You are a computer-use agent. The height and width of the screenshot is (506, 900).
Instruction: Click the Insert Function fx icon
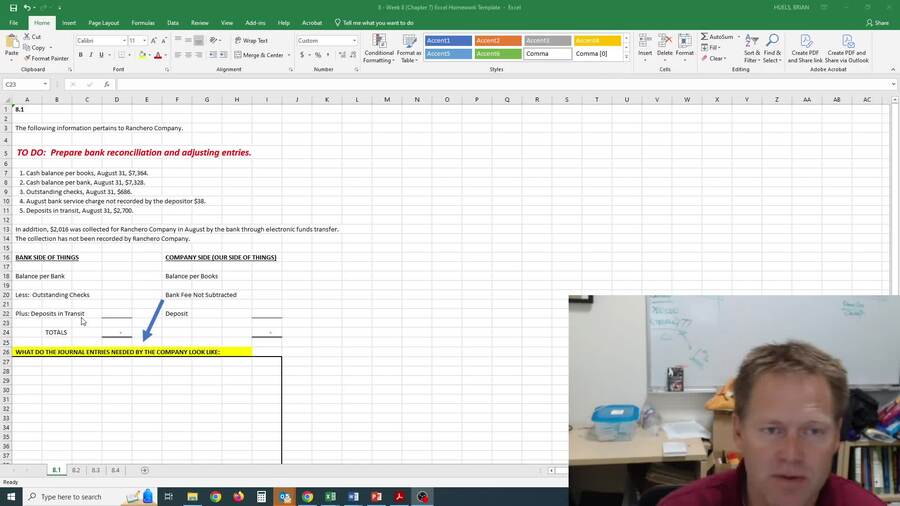107,84
